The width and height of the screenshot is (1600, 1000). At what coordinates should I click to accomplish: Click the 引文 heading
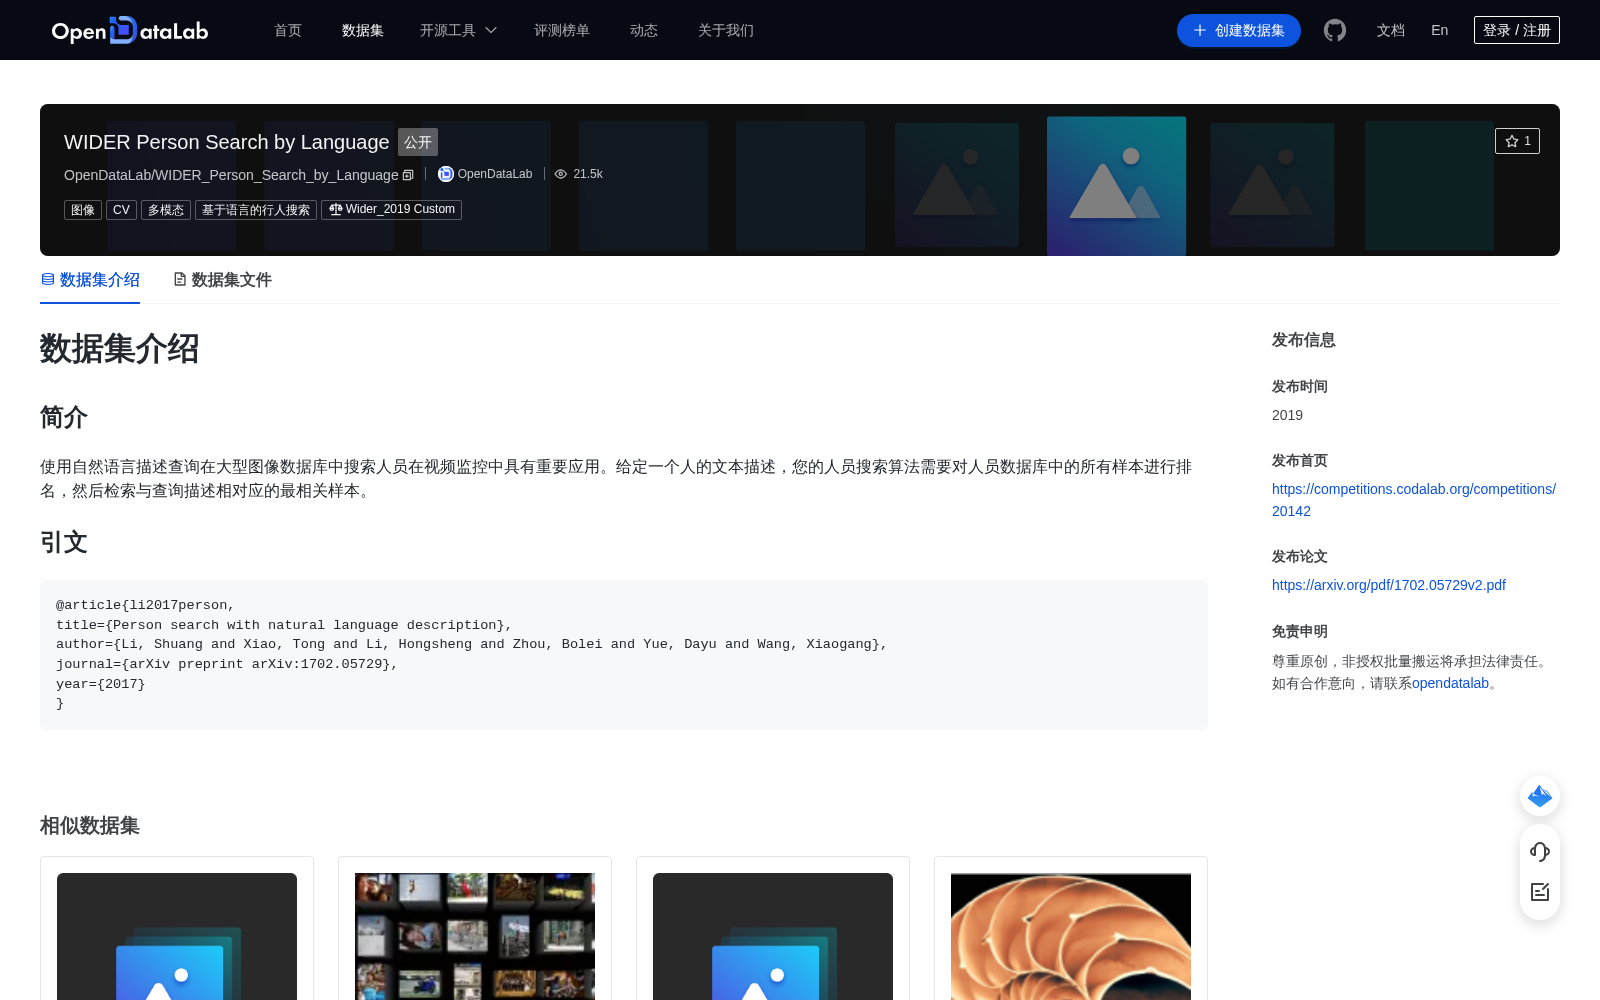point(64,542)
